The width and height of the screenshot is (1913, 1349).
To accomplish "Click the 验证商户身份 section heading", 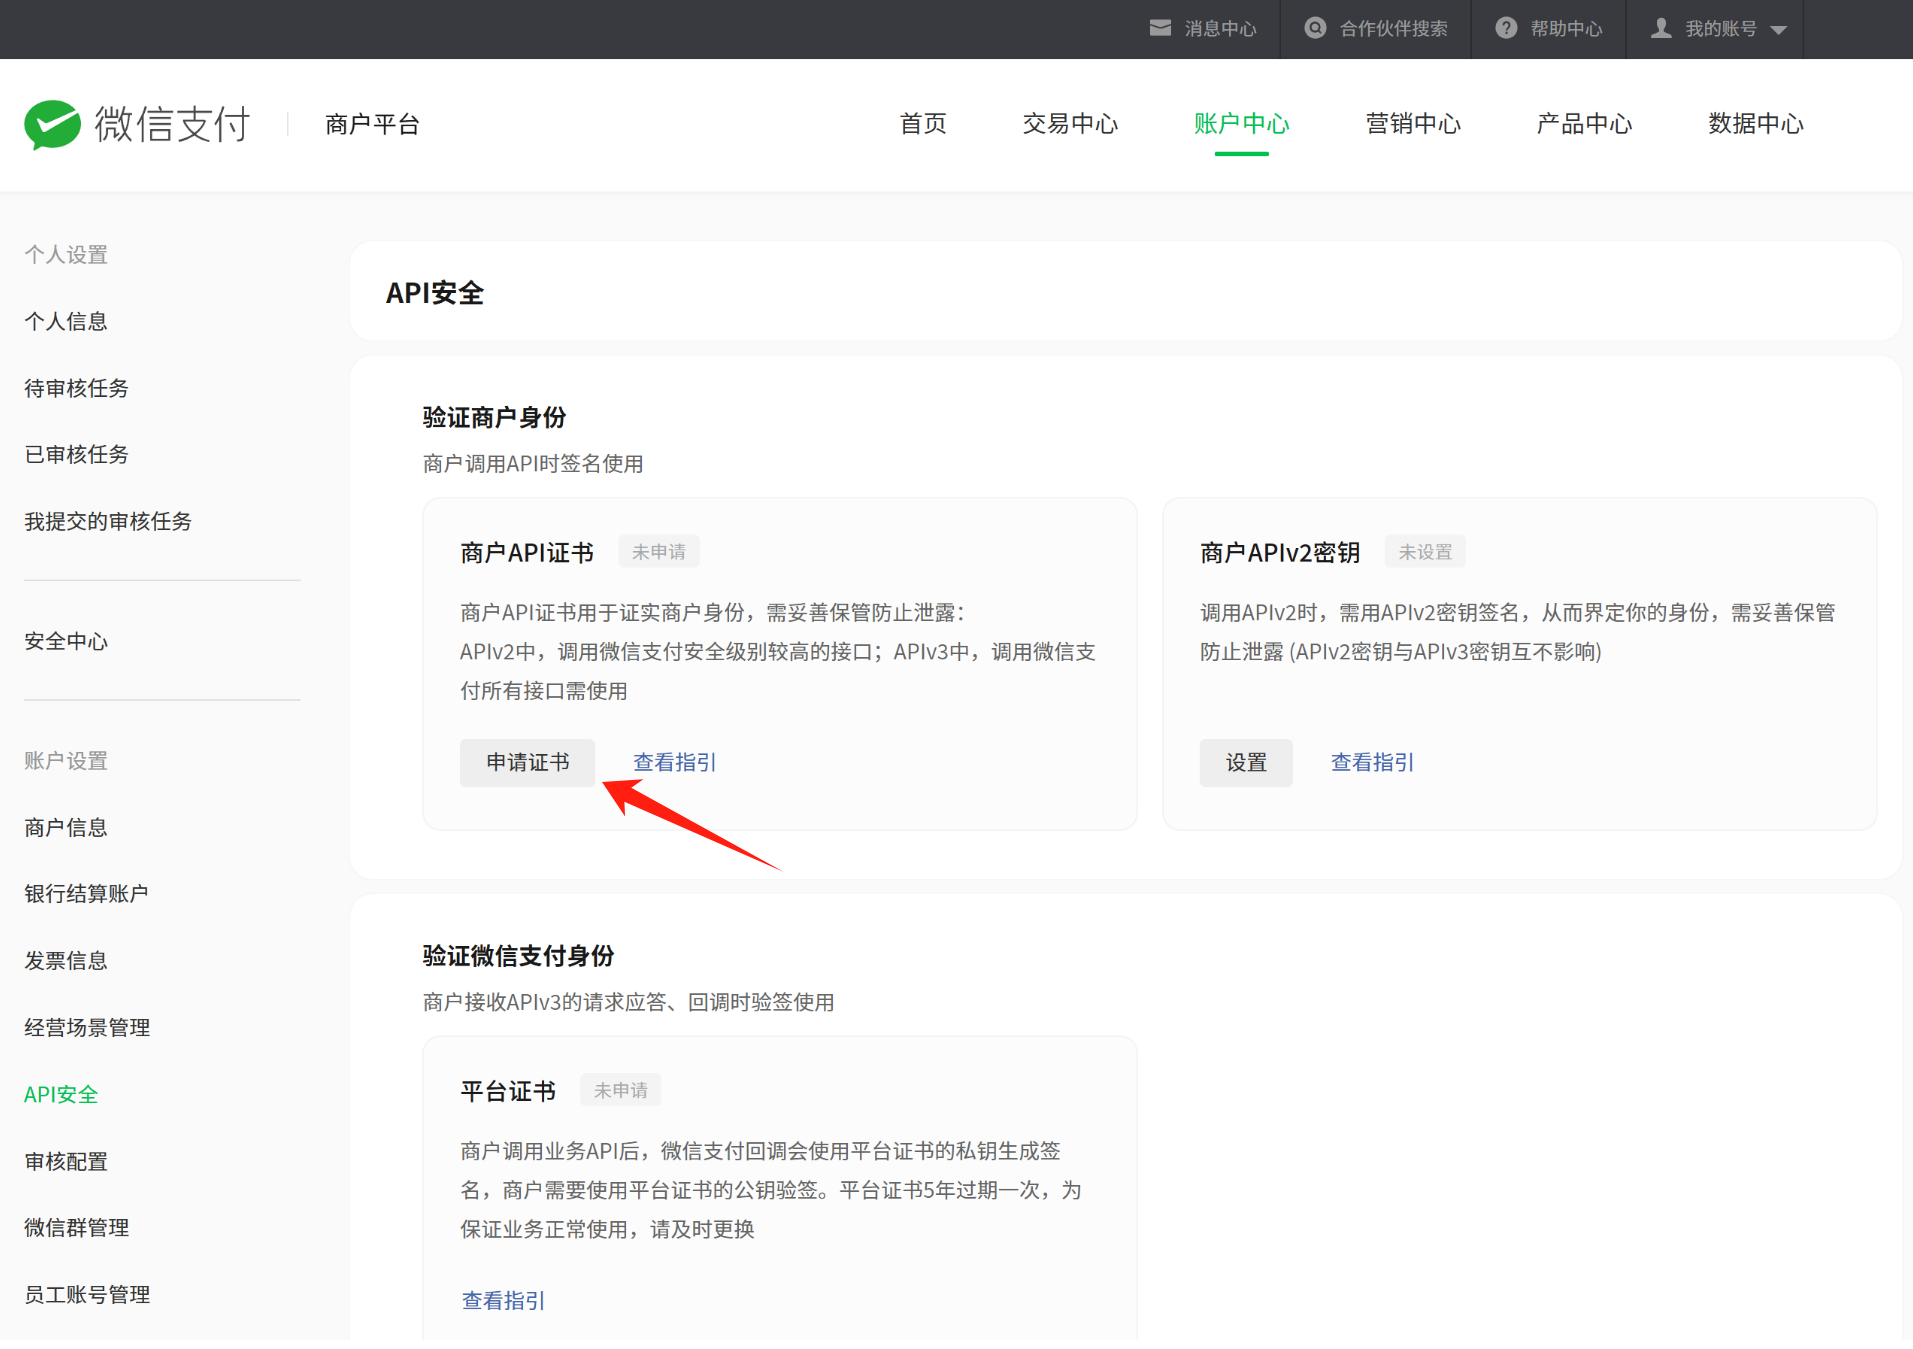I will pos(494,417).
